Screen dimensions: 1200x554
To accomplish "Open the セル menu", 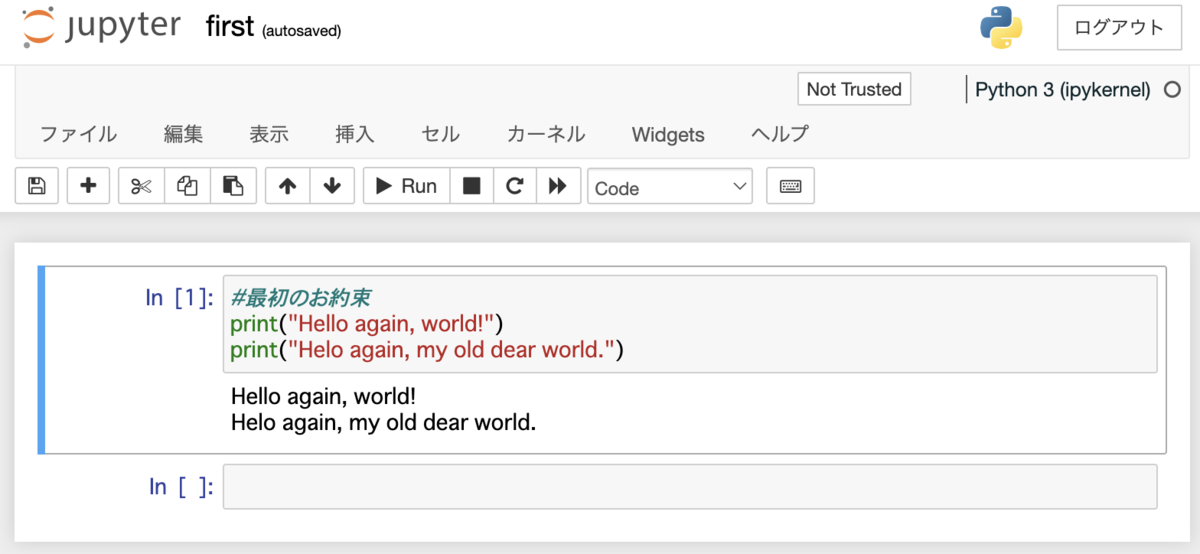I will (x=441, y=134).
